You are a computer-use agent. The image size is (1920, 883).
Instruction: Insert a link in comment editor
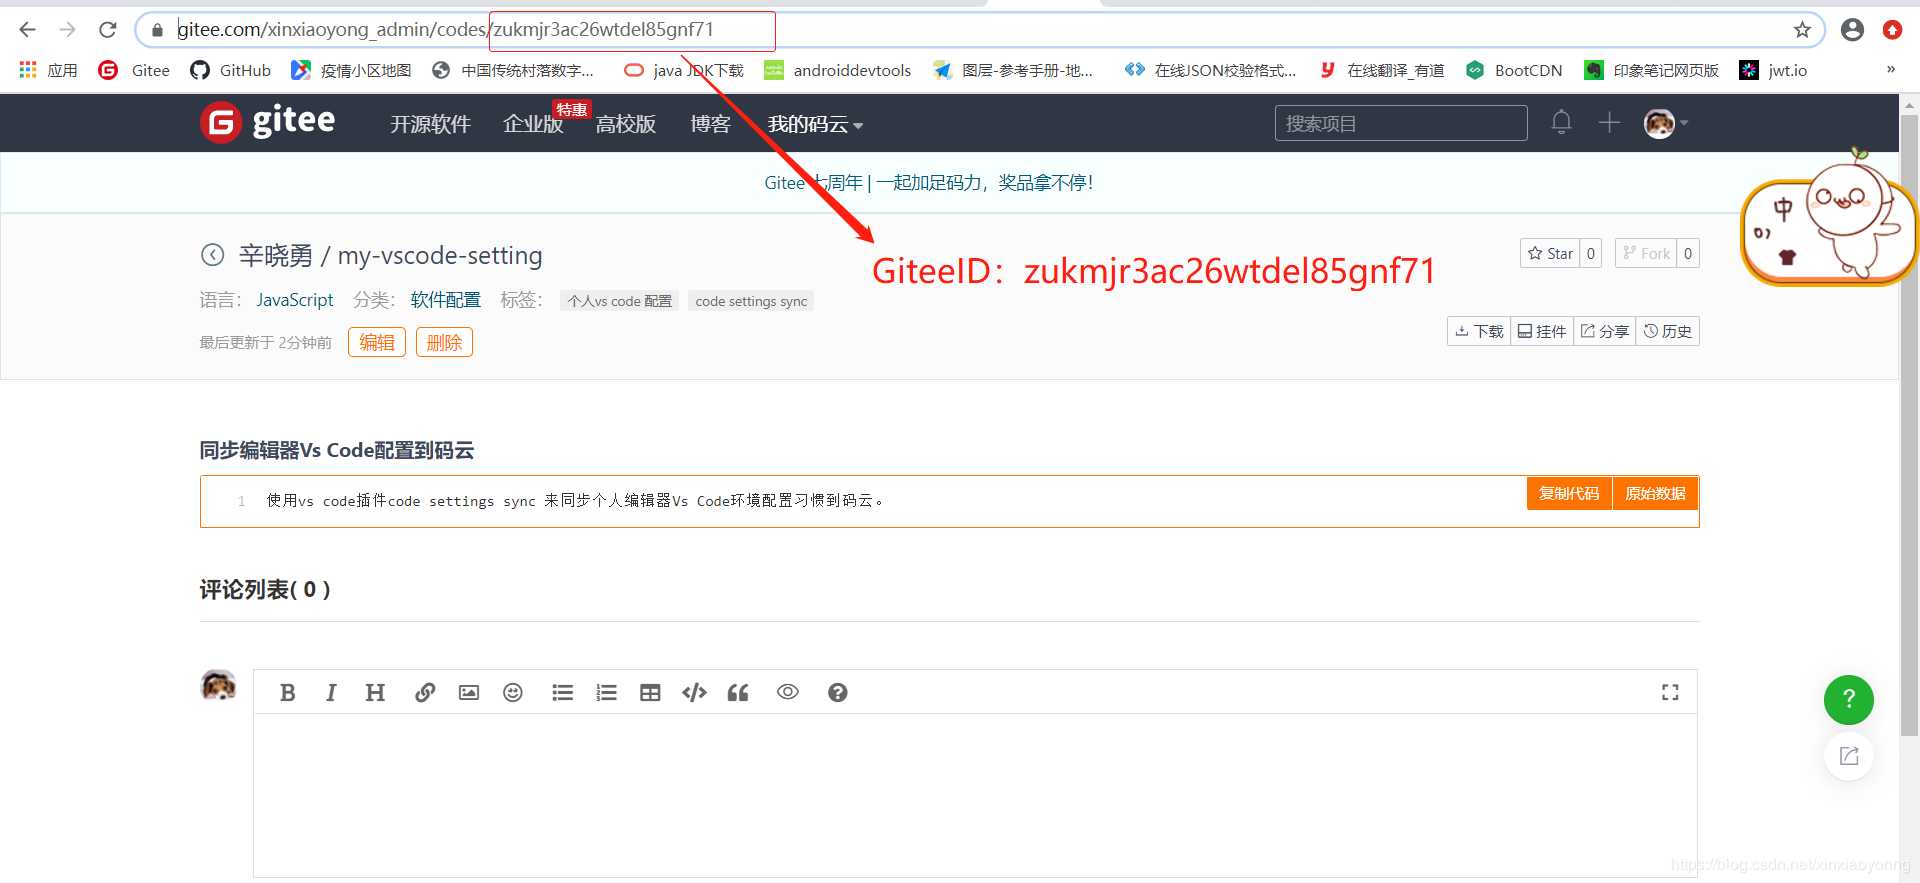point(425,692)
